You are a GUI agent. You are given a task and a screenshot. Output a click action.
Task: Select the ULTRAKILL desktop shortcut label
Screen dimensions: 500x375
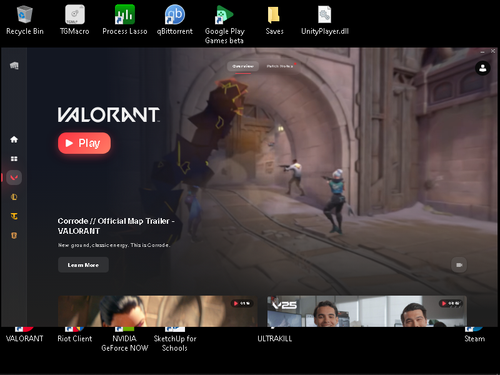[274, 339]
